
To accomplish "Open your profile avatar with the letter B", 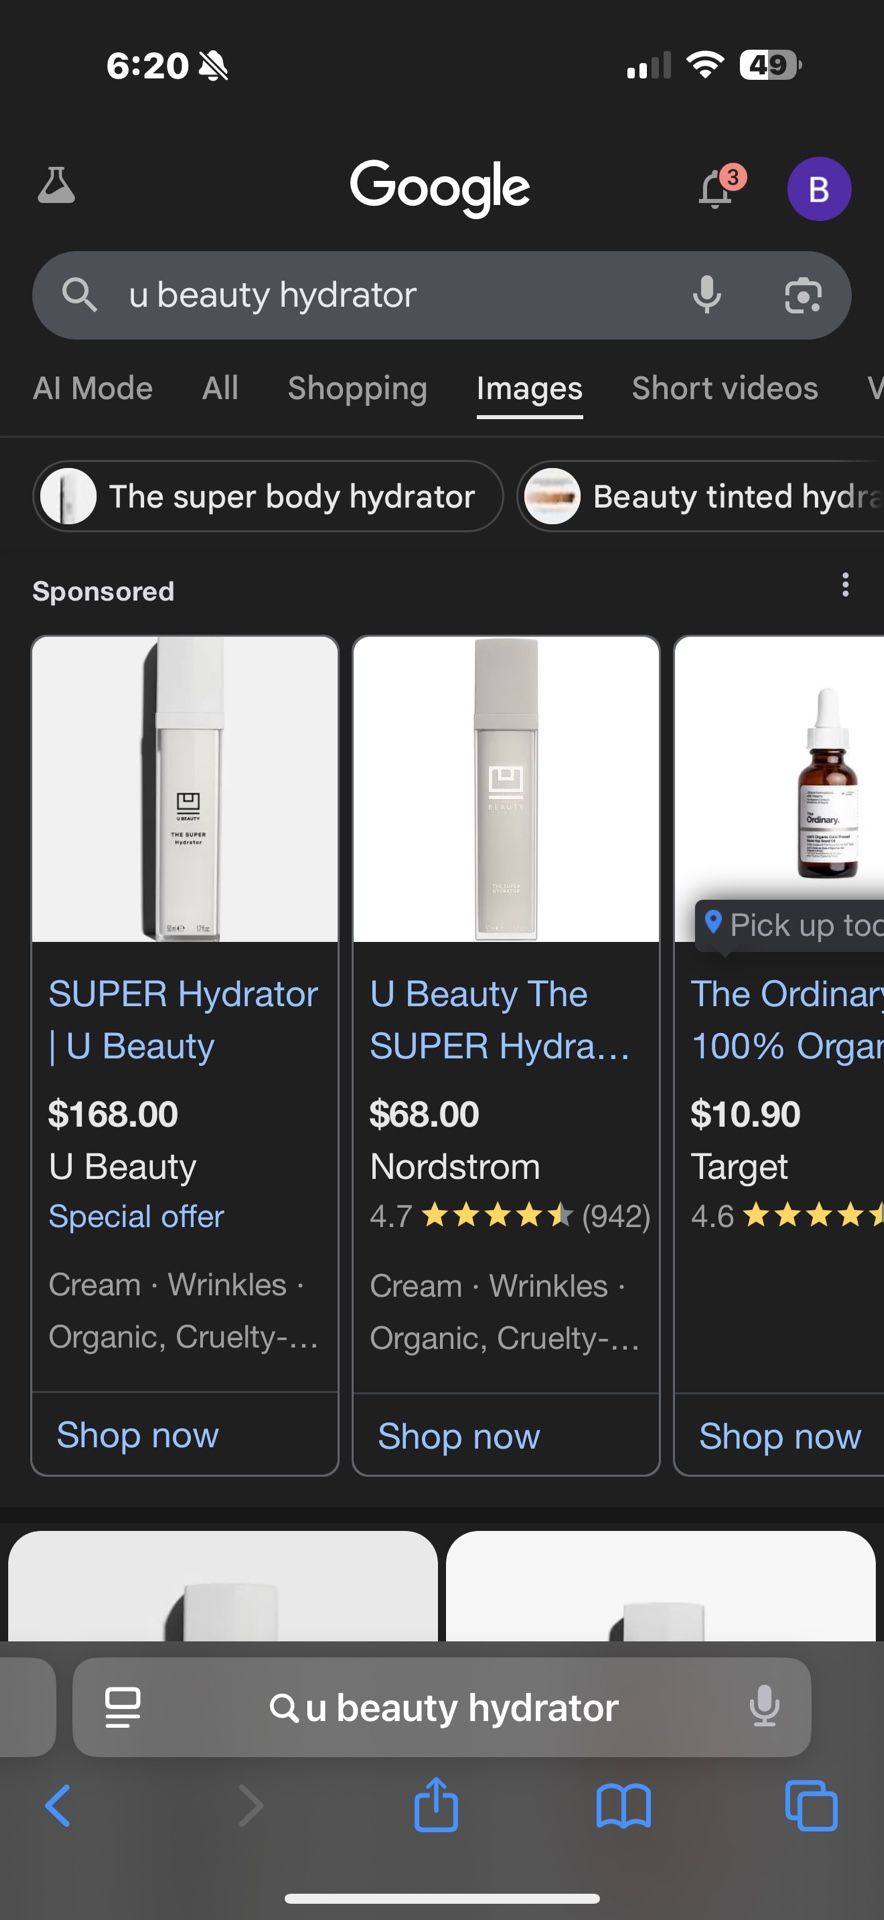I will click(x=819, y=189).
